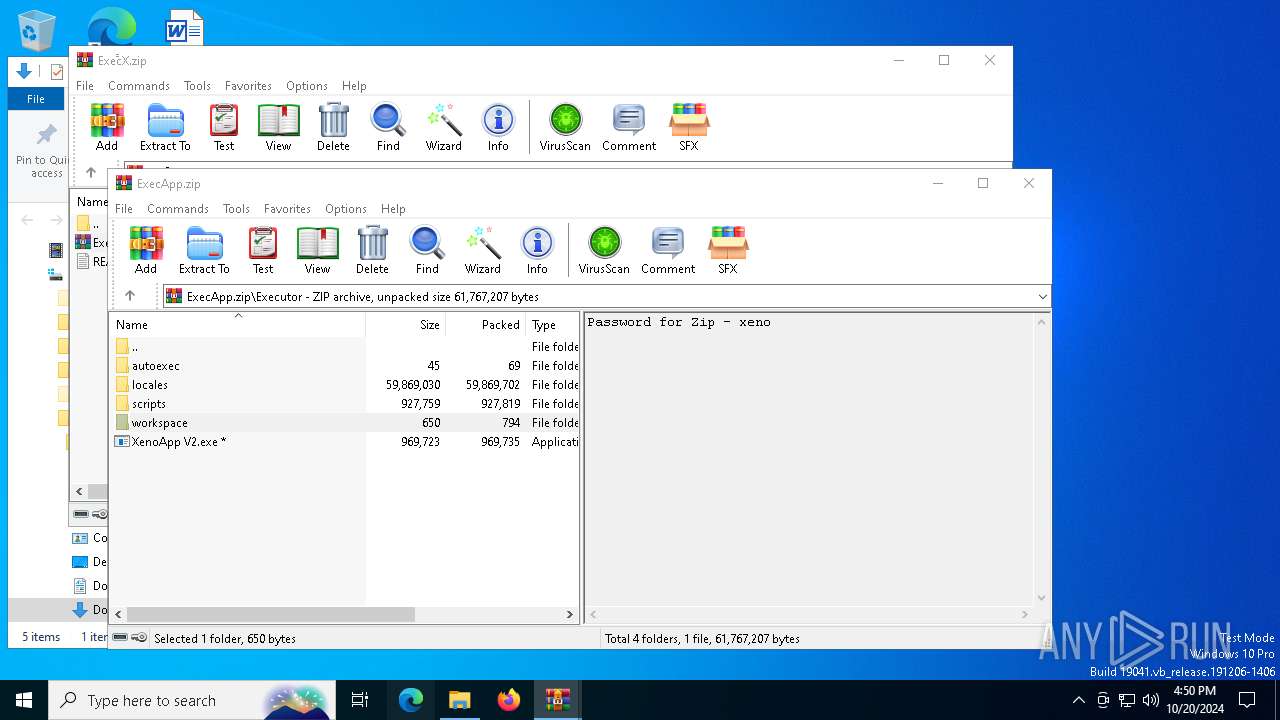This screenshot has height=720, width=1280.
Task: Go up one level in ExecApp.zip
Action: pos(130,296)
